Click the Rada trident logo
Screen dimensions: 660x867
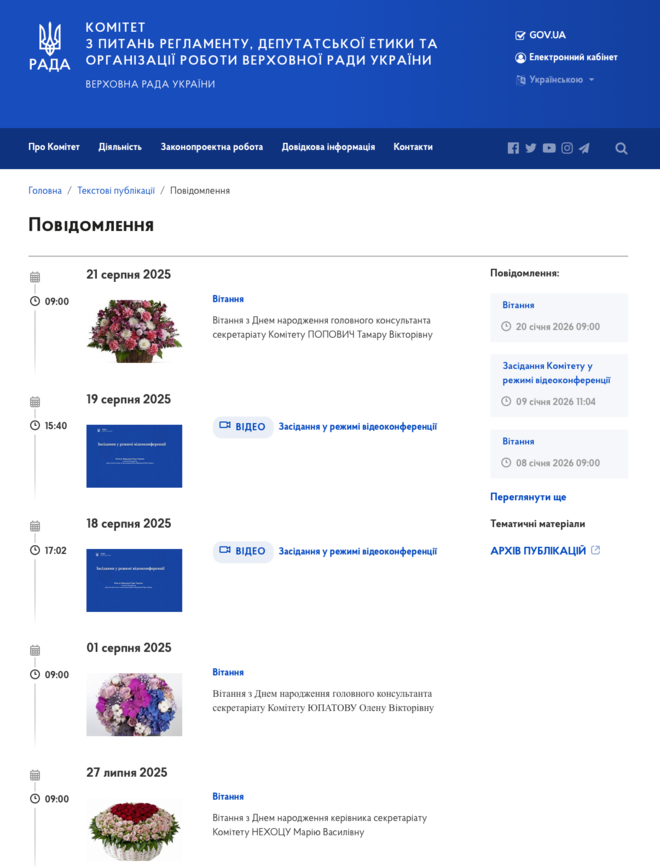pyautogui.click(x=49, y=48)
